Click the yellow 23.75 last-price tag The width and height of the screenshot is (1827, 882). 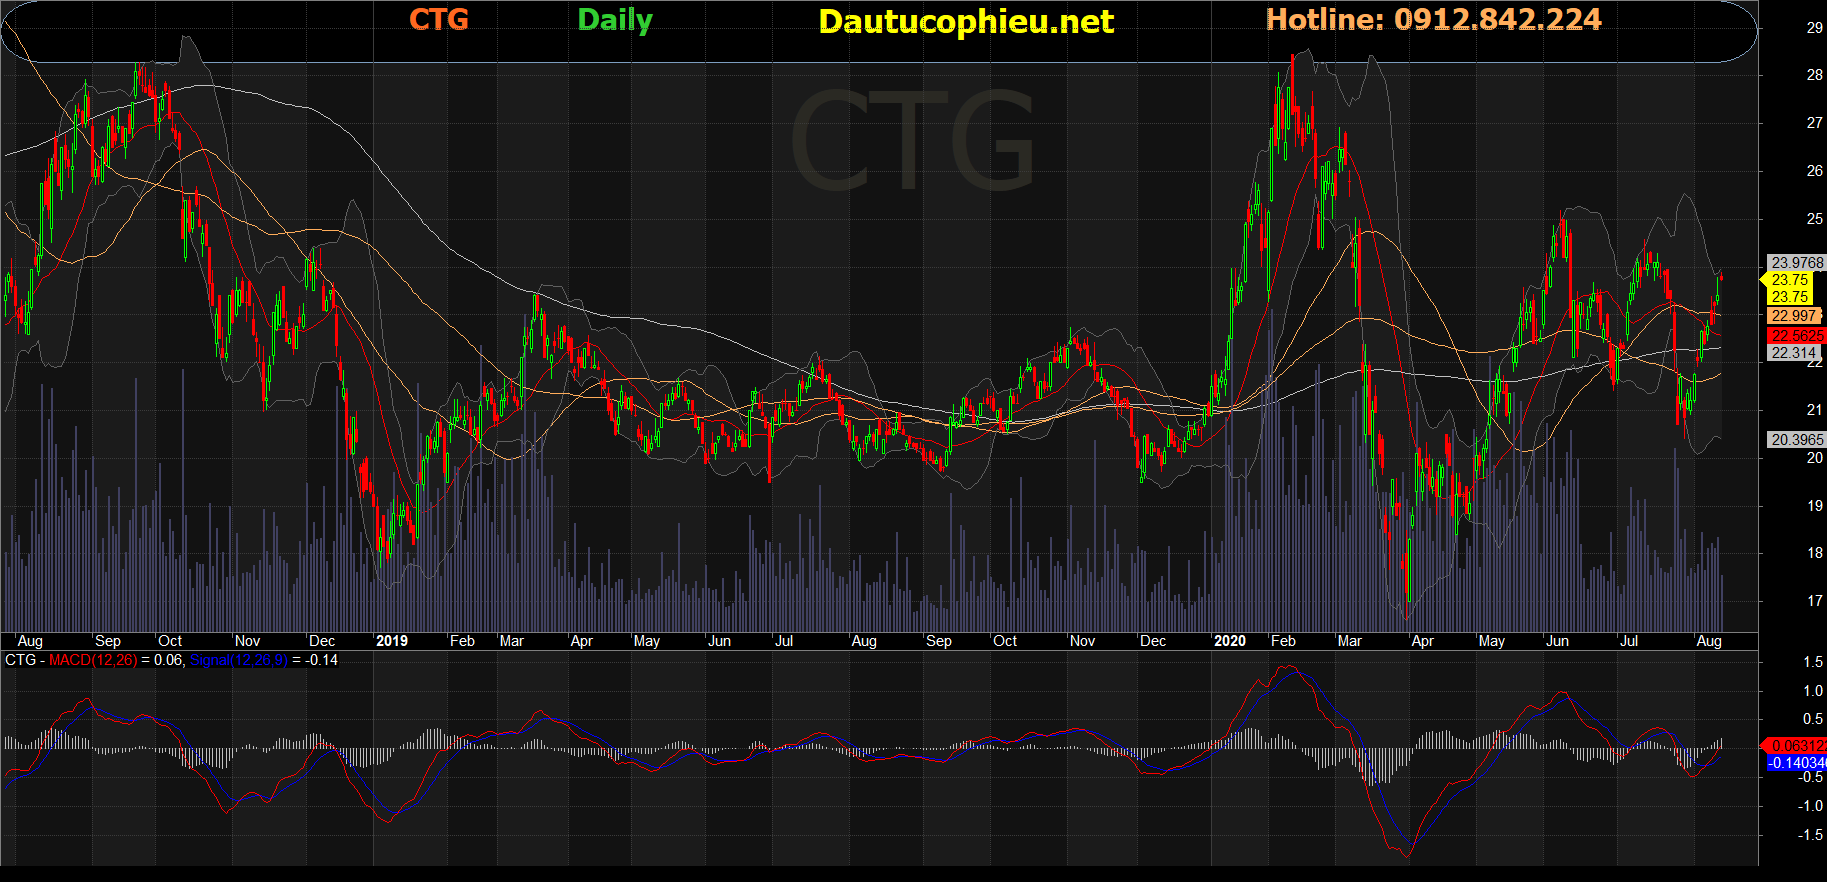(x=1789, y=280)
